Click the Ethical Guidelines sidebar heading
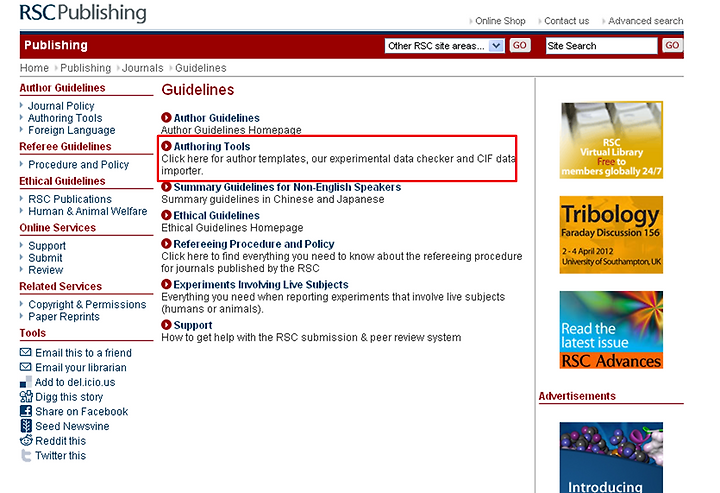Image resolution: width=720 pixels, height=493 pixels. pyautogui.click(x=62, y=181)
